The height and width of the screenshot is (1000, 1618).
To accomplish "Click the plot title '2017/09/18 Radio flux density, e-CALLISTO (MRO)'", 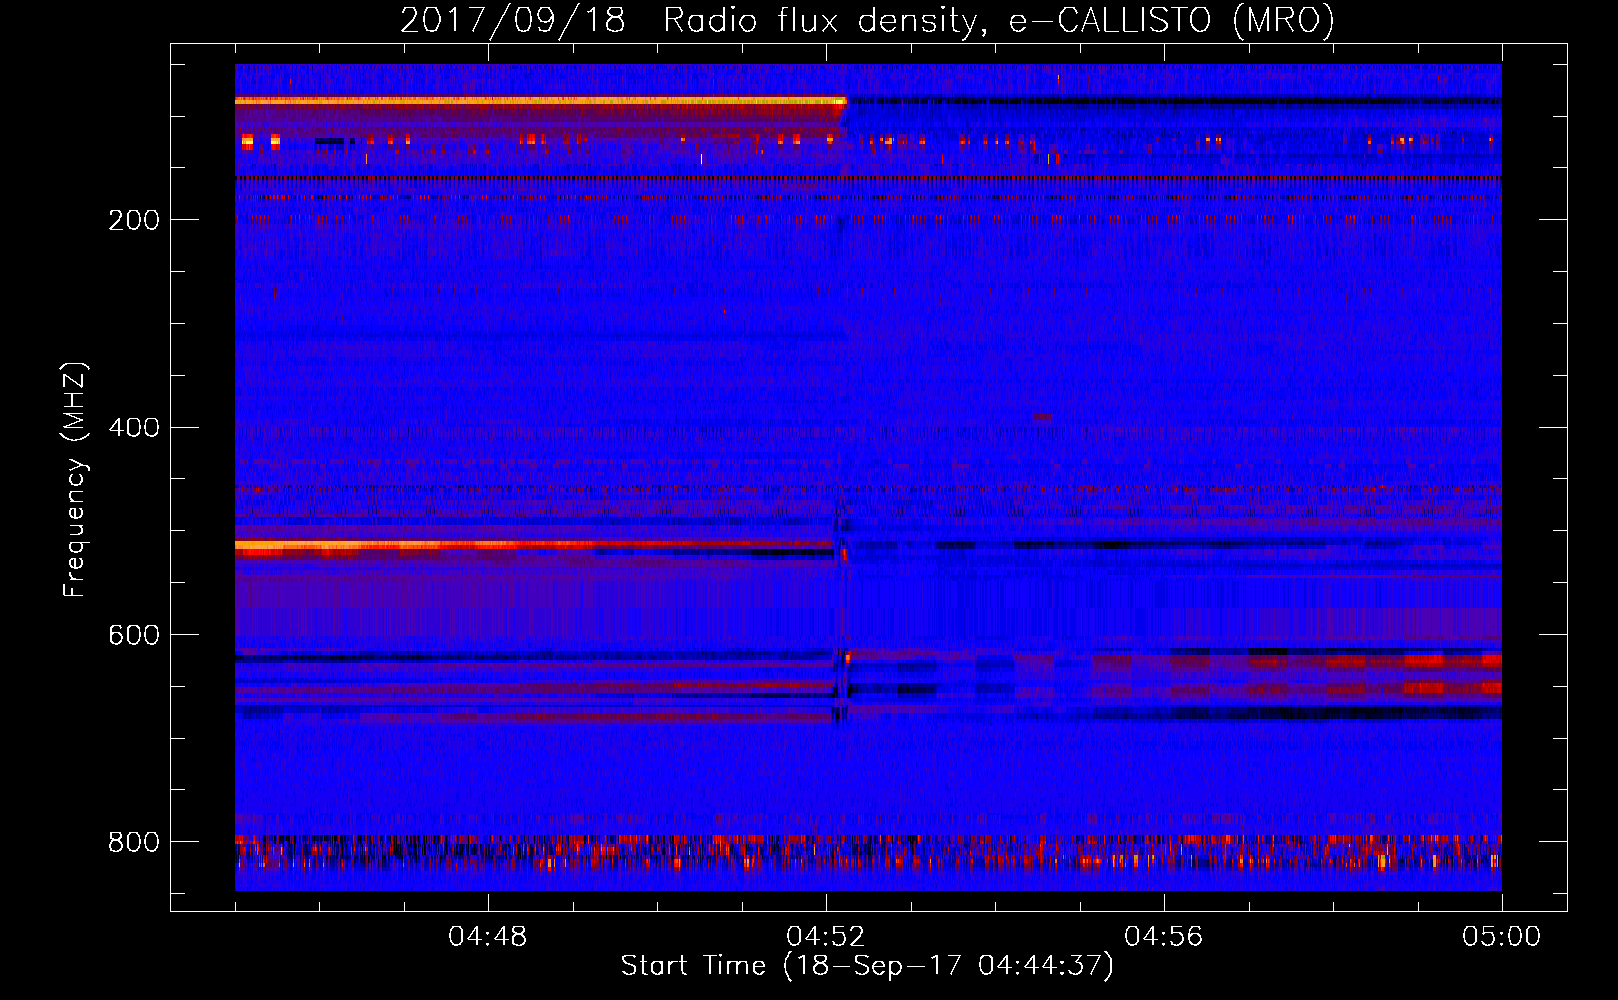I will click(867, 20).
